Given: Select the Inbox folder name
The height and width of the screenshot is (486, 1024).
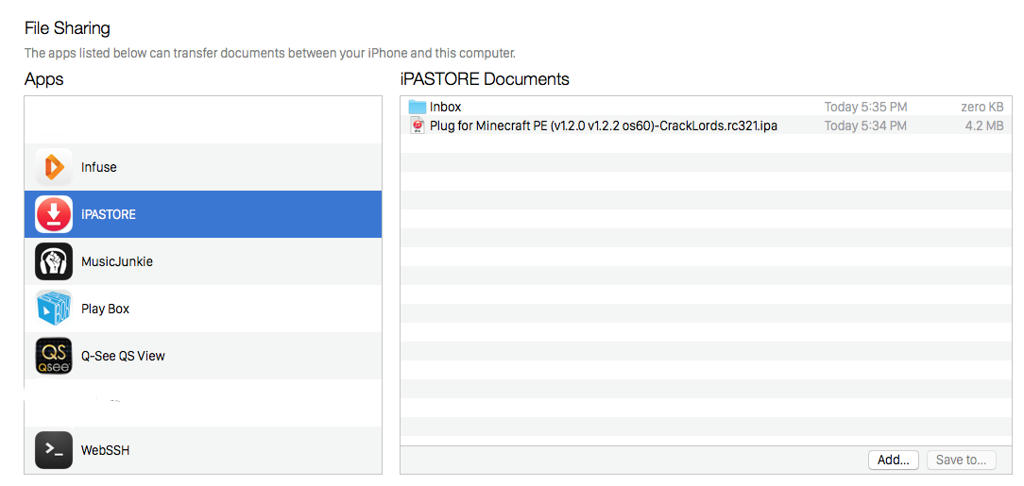Looking at the screenshot, I should (446, 107).
